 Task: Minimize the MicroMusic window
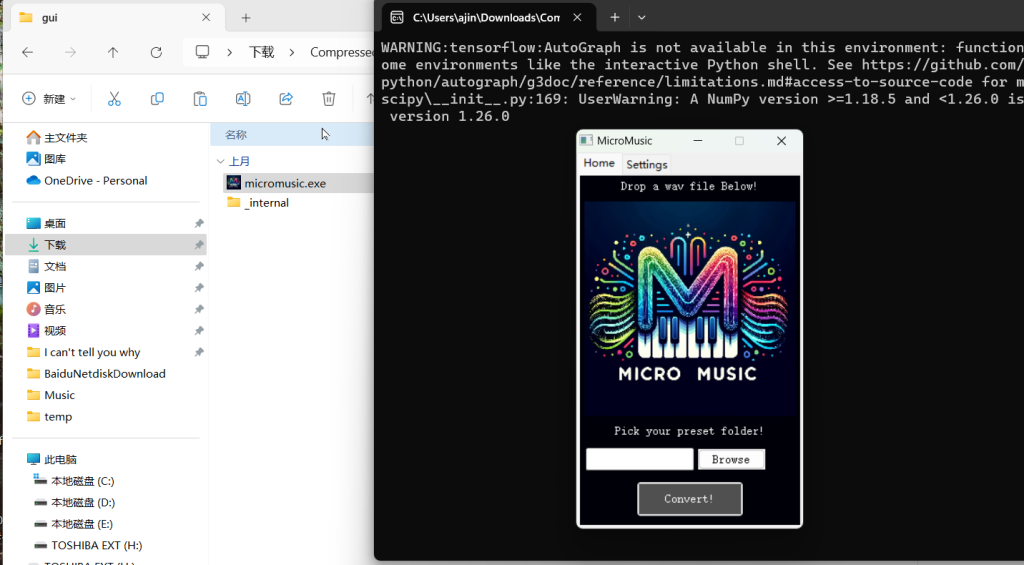pos(697,140)
